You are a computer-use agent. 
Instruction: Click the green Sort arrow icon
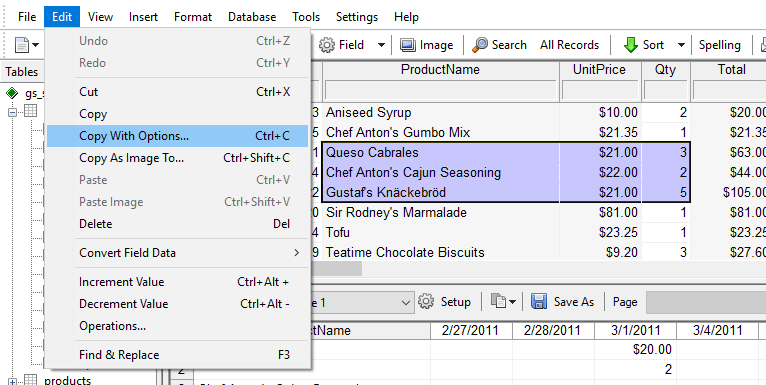pos(631,45)
